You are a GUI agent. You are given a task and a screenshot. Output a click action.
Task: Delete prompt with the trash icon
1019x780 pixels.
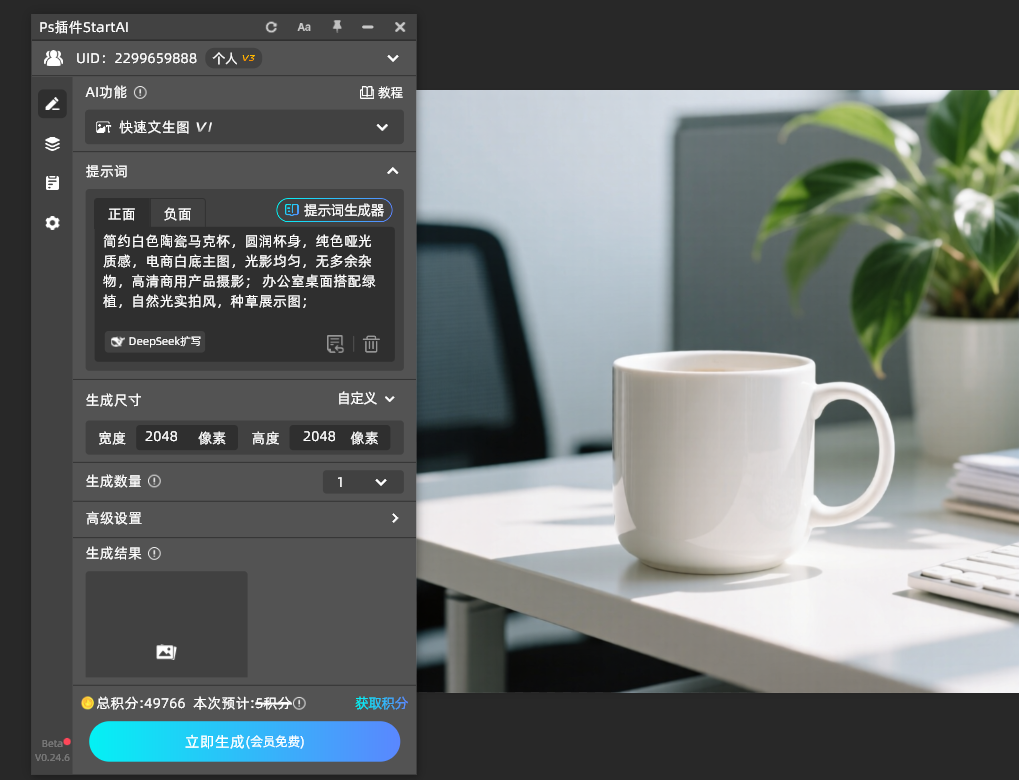[x=371, y=343]
